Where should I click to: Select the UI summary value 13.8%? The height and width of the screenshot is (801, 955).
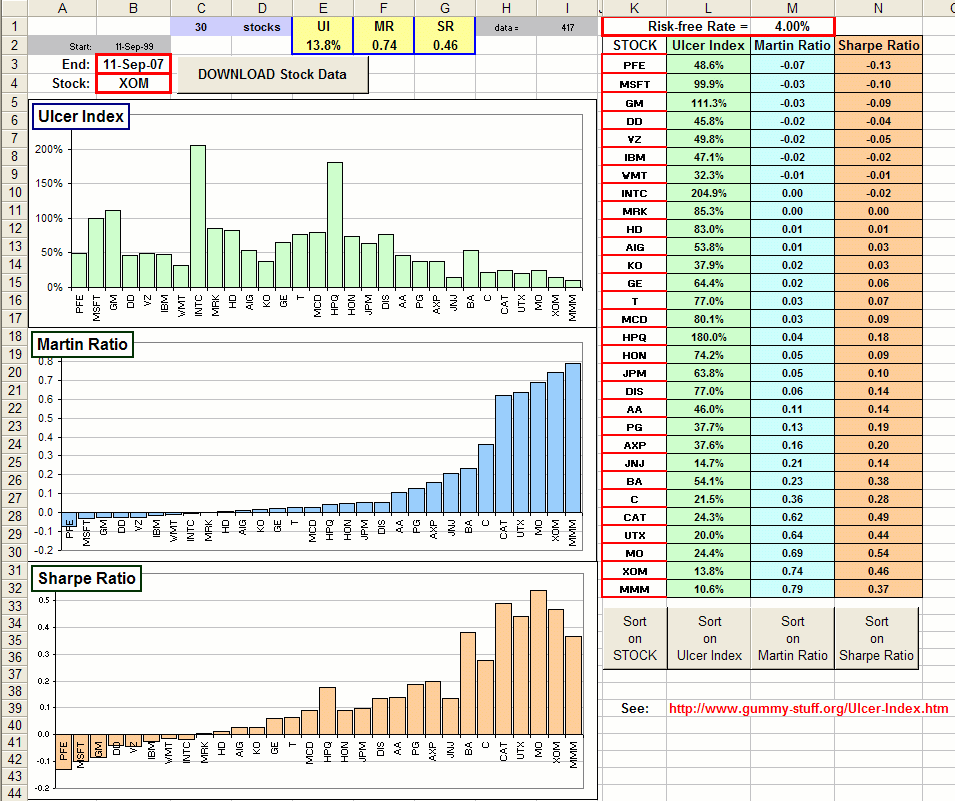pos(323,45)
